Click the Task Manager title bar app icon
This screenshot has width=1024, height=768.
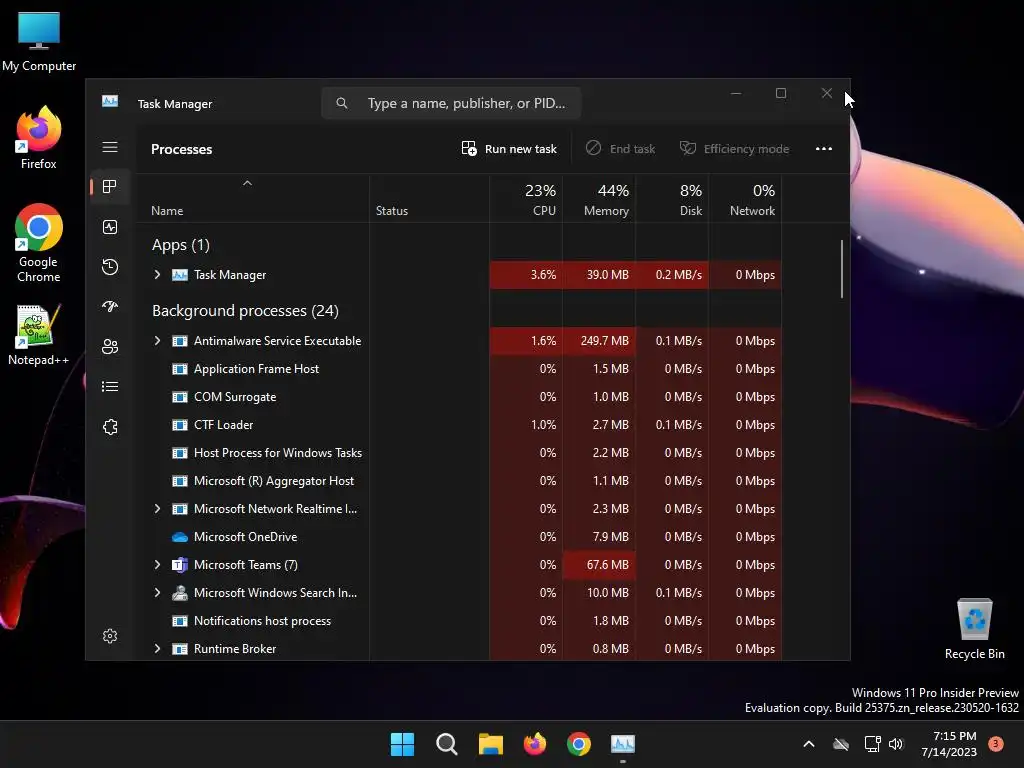click(x=110, y=101)
